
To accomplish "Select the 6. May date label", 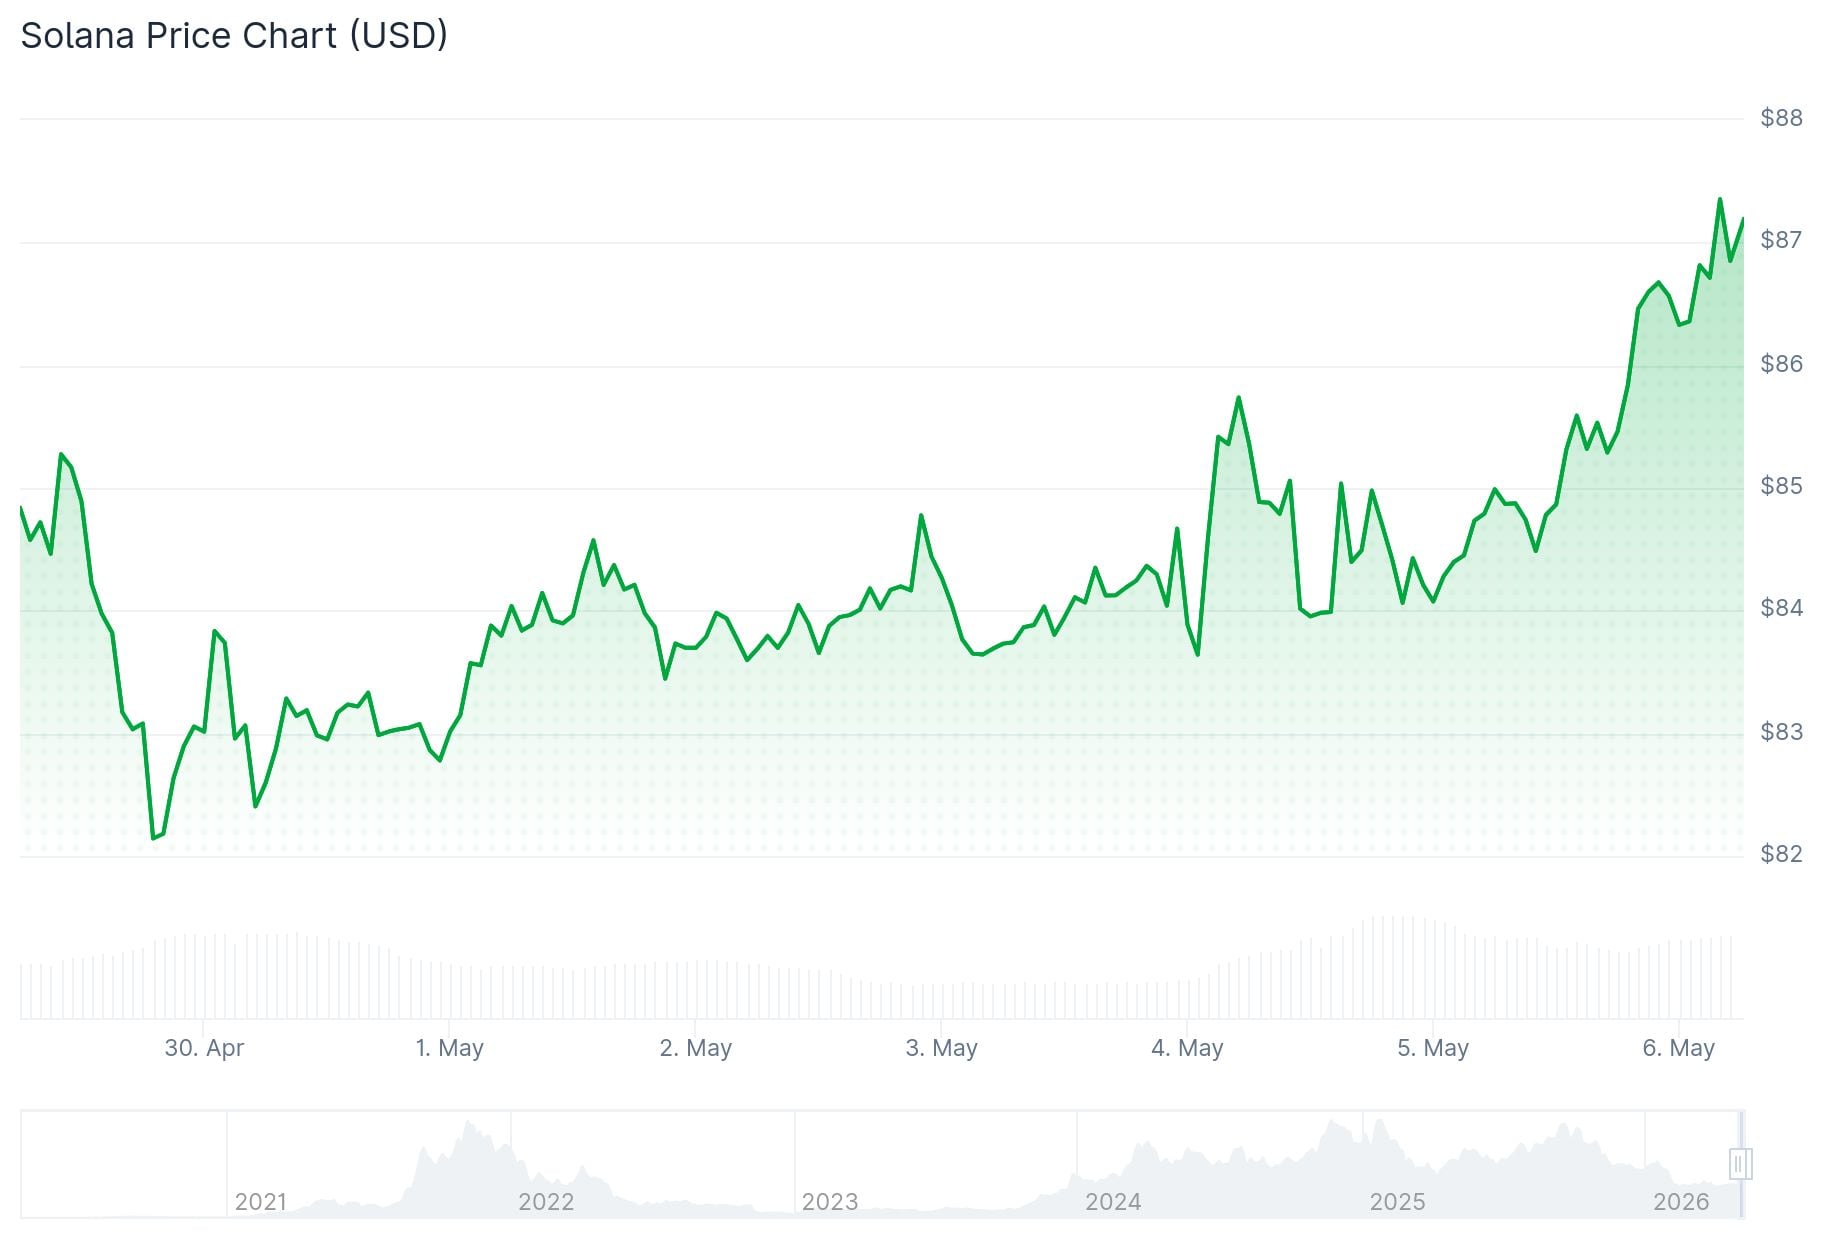I will [1679, 1048].
